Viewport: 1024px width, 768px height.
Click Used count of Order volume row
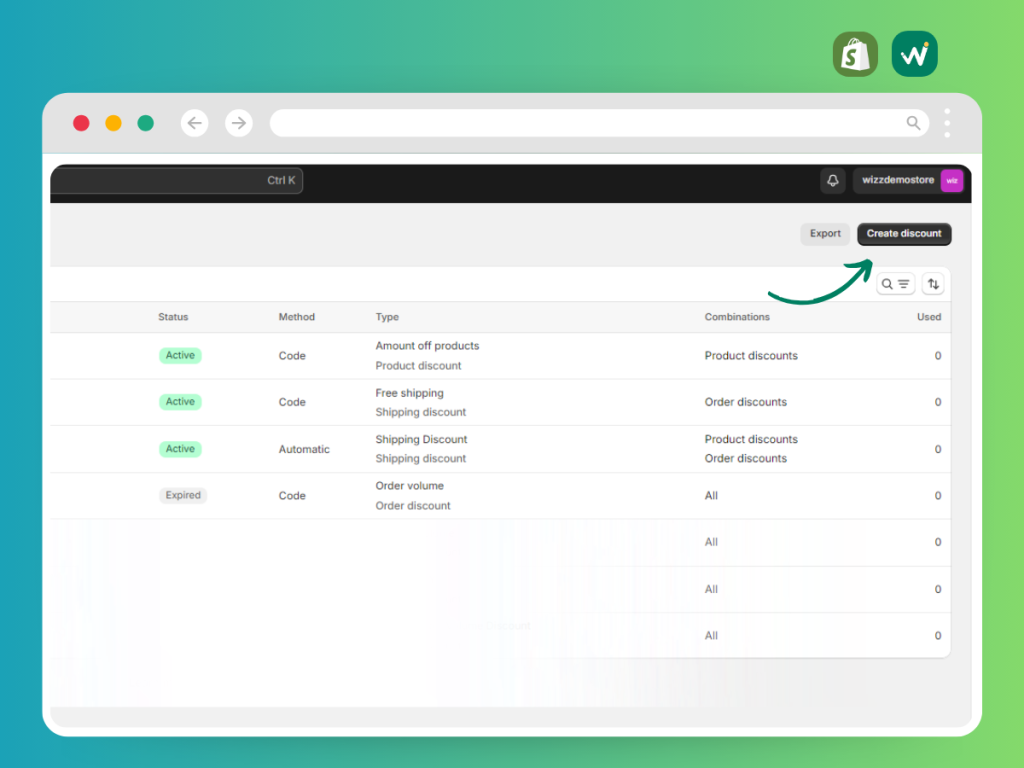[x=938, y=496]
